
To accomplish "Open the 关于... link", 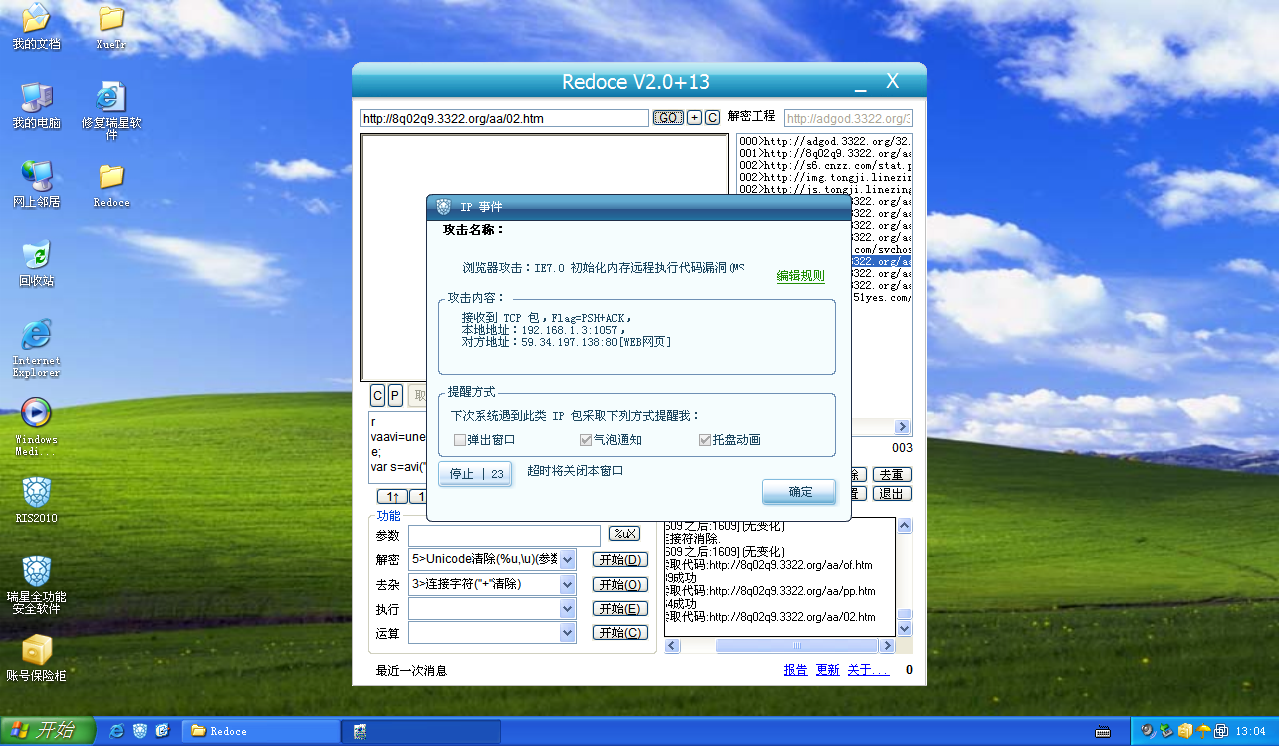I will pyautogui.click(x=868, y=670).
